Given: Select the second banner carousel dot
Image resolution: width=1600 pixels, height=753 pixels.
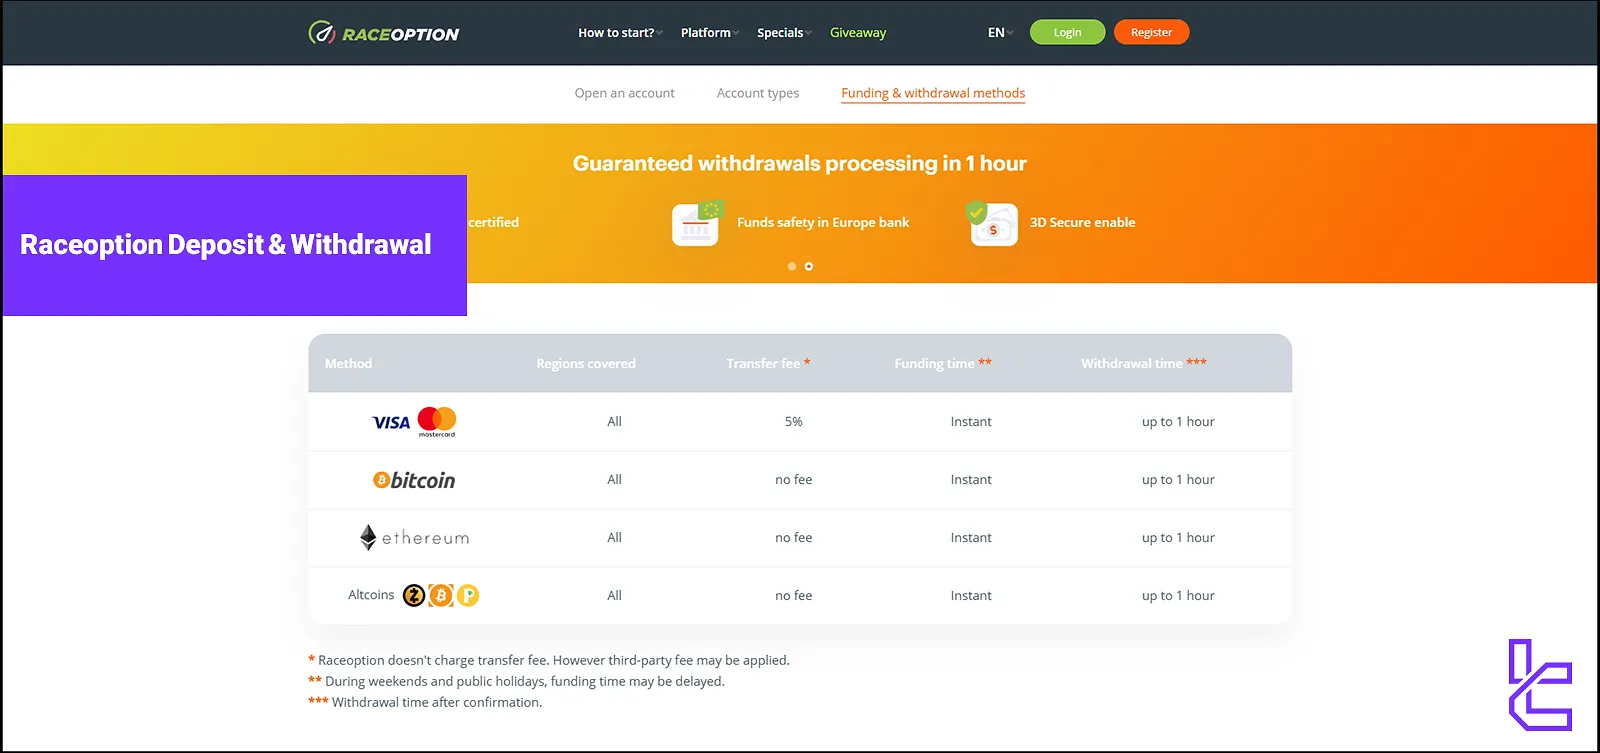Looking at the screenshot, I should pos(809,266).
